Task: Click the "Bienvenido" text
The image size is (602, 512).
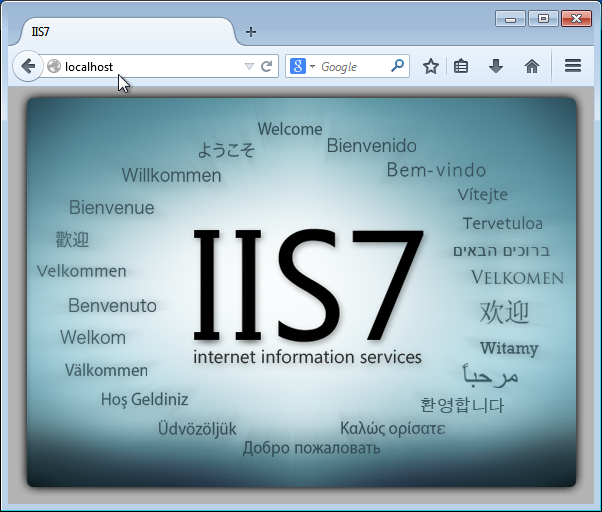Action: (372, 146)
